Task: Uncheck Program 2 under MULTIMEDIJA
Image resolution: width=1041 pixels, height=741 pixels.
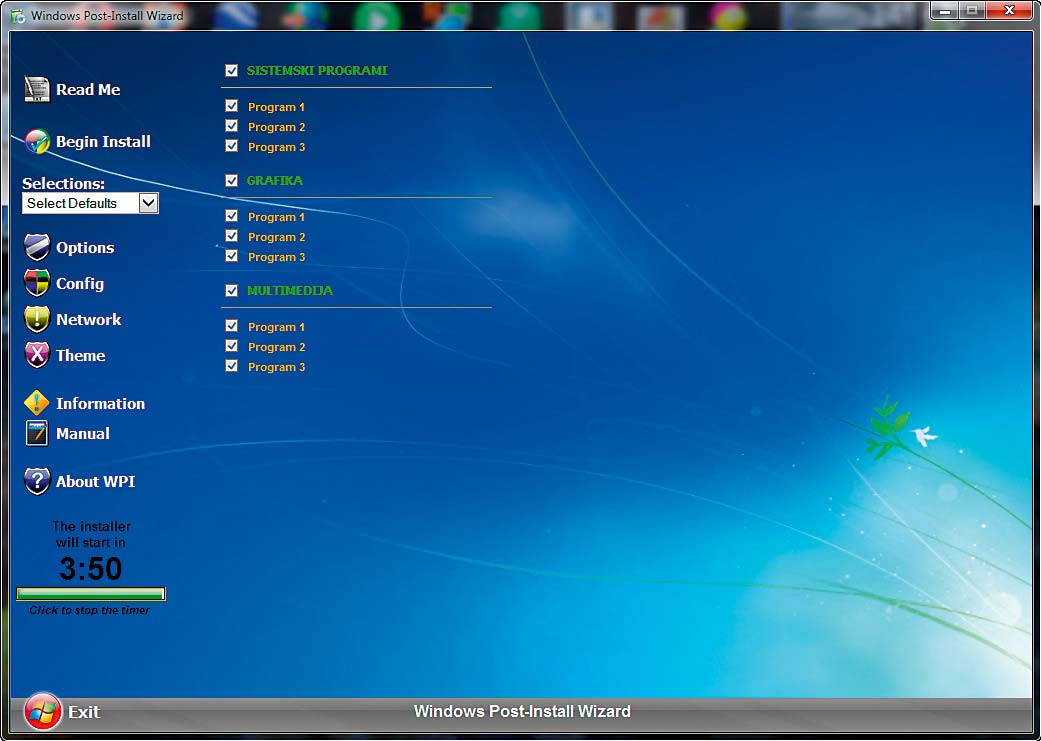Action: pyautogui.click(x=231, y=346)
